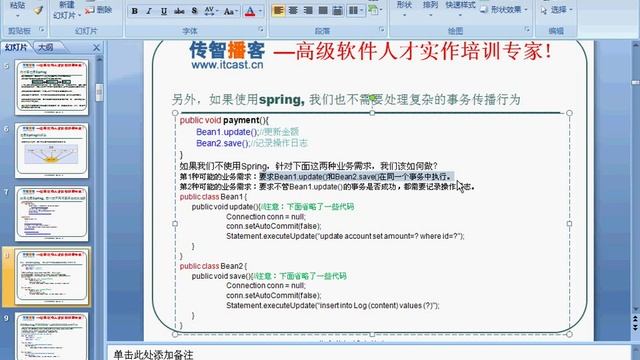Open Arrange (排列) dropdown
This screenshot has height=360, width=640.
pos(430,8)
